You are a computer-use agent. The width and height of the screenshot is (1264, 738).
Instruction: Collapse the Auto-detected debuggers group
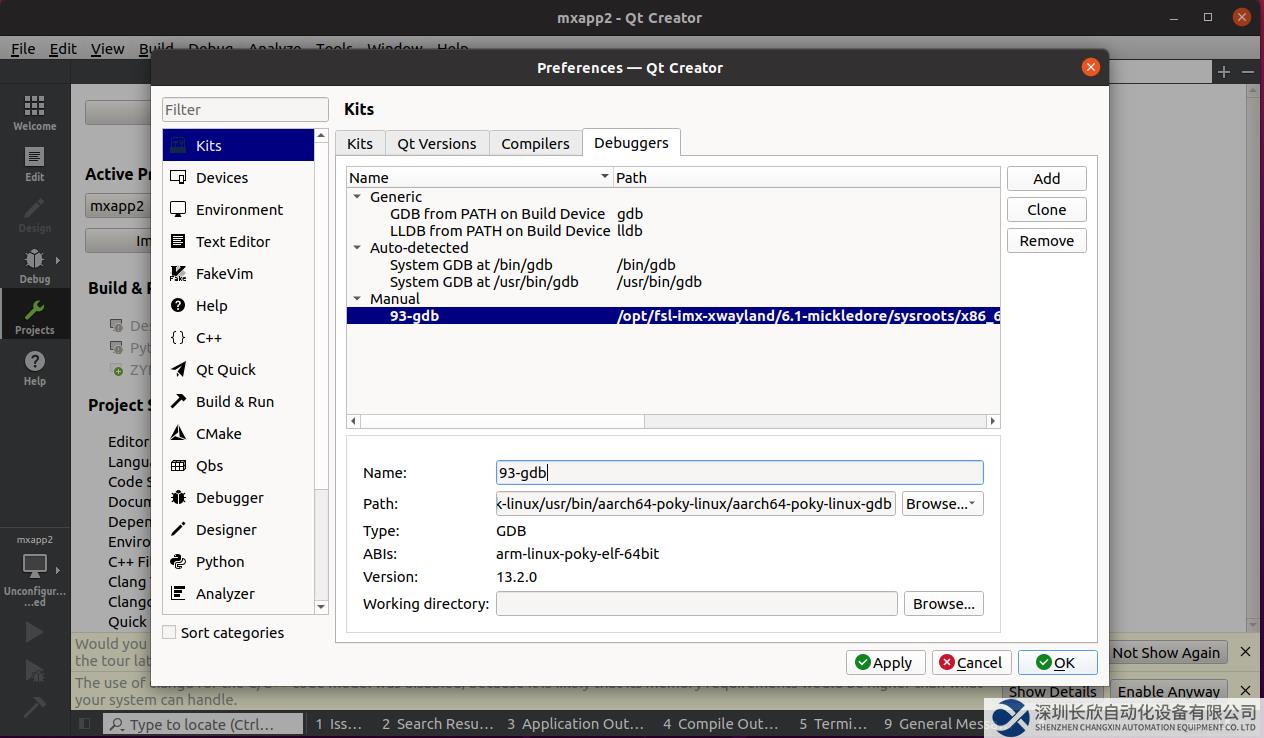click(x=357, y=248)
